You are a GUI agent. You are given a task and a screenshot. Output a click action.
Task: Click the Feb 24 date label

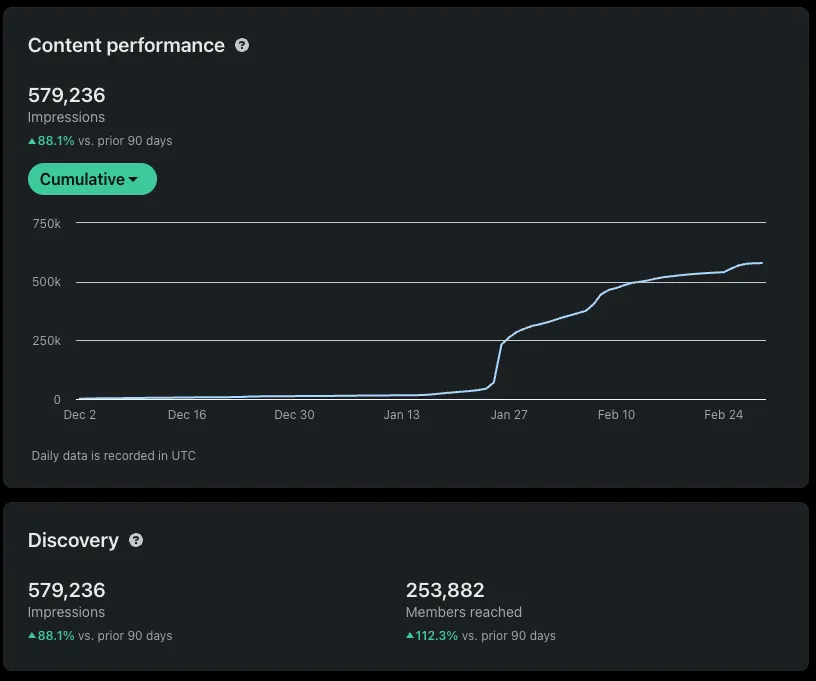click(723, 415)
